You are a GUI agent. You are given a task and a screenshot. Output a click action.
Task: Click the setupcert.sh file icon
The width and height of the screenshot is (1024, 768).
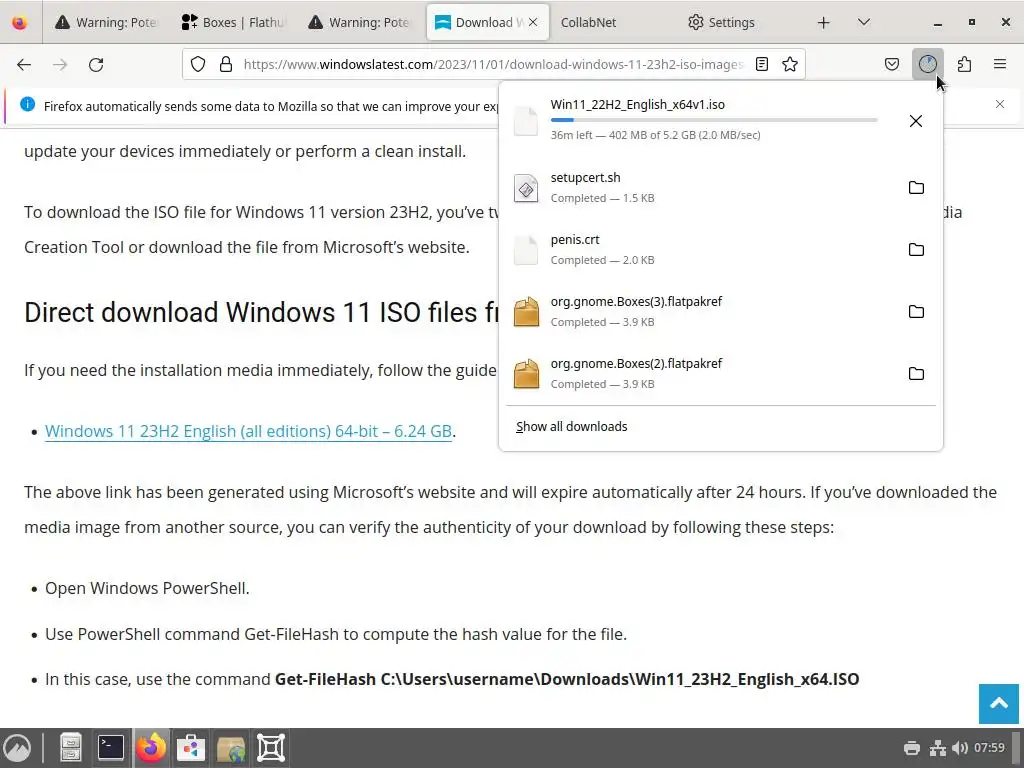coord(526,189)
